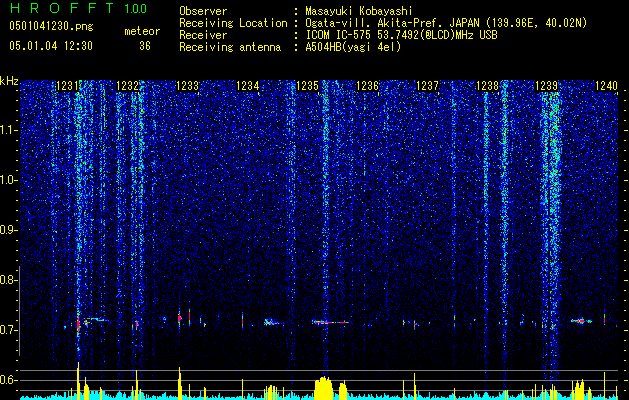The height and width of the screenshot is (400, 629).
Task: Click the 0.7 frequency axis label
Action: [8, 330]
